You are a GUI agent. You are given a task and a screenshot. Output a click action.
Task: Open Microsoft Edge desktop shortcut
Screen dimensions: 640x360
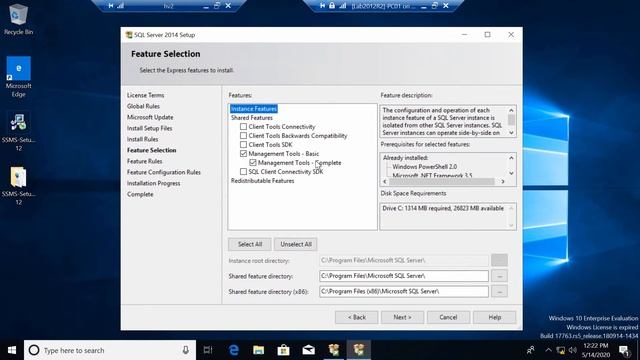tap(18, 77)
